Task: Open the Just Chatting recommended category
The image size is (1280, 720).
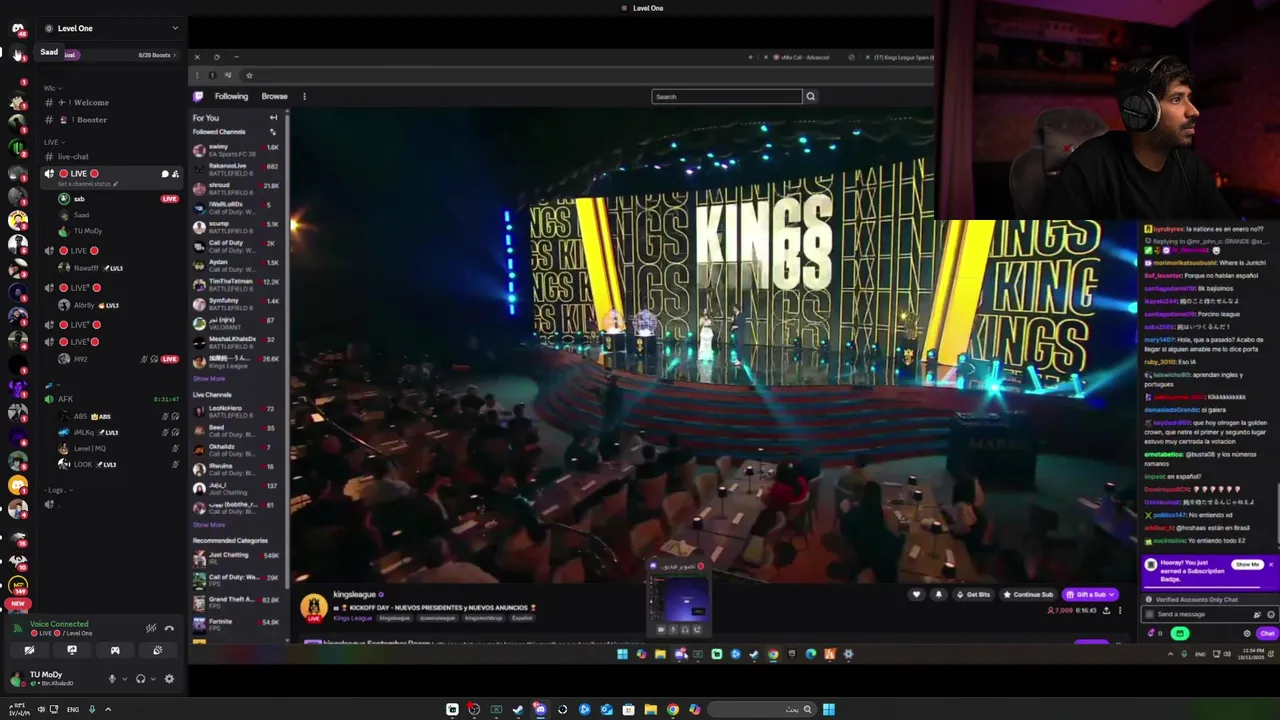Action: tap(236, 557)
